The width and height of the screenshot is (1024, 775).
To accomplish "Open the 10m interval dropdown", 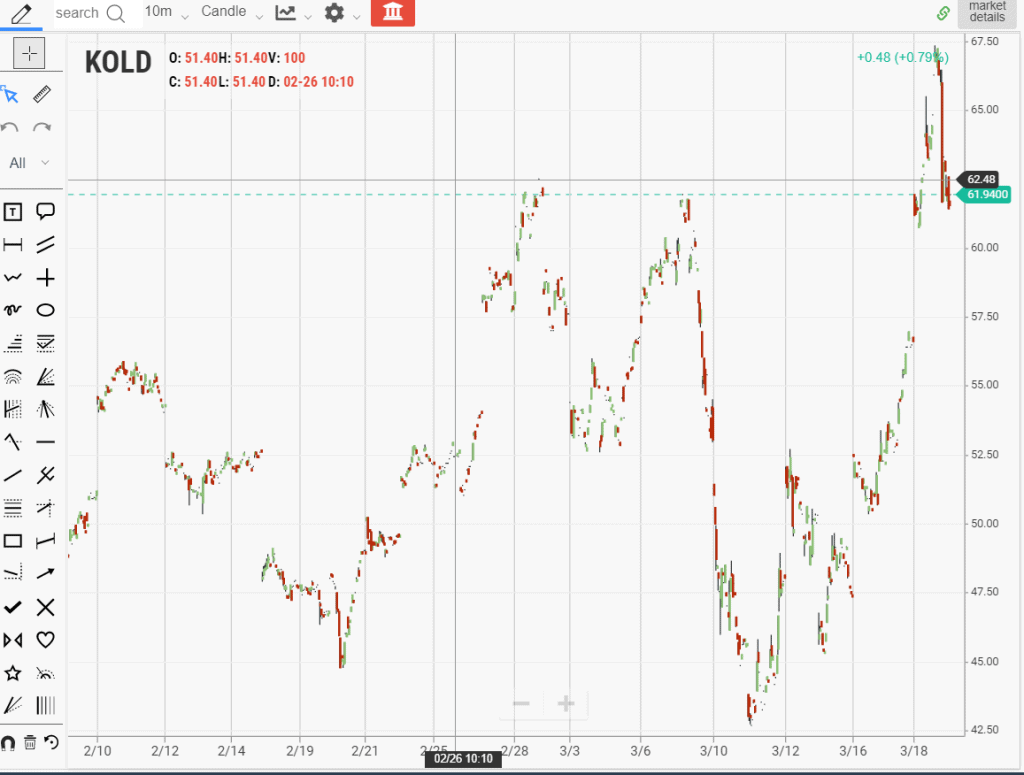I will (x=167, y=12).
